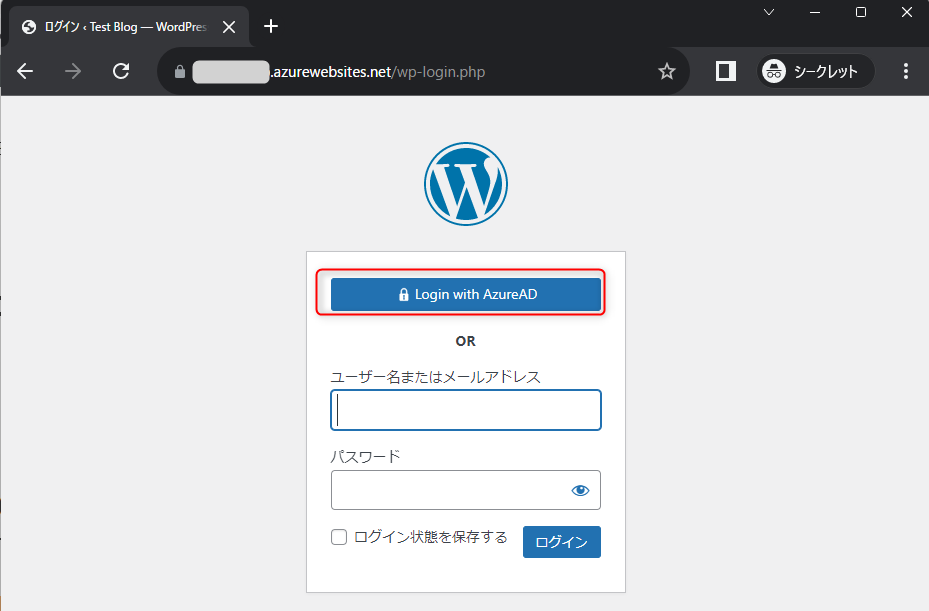Open a new tab with the plus icon

[271, 26]
